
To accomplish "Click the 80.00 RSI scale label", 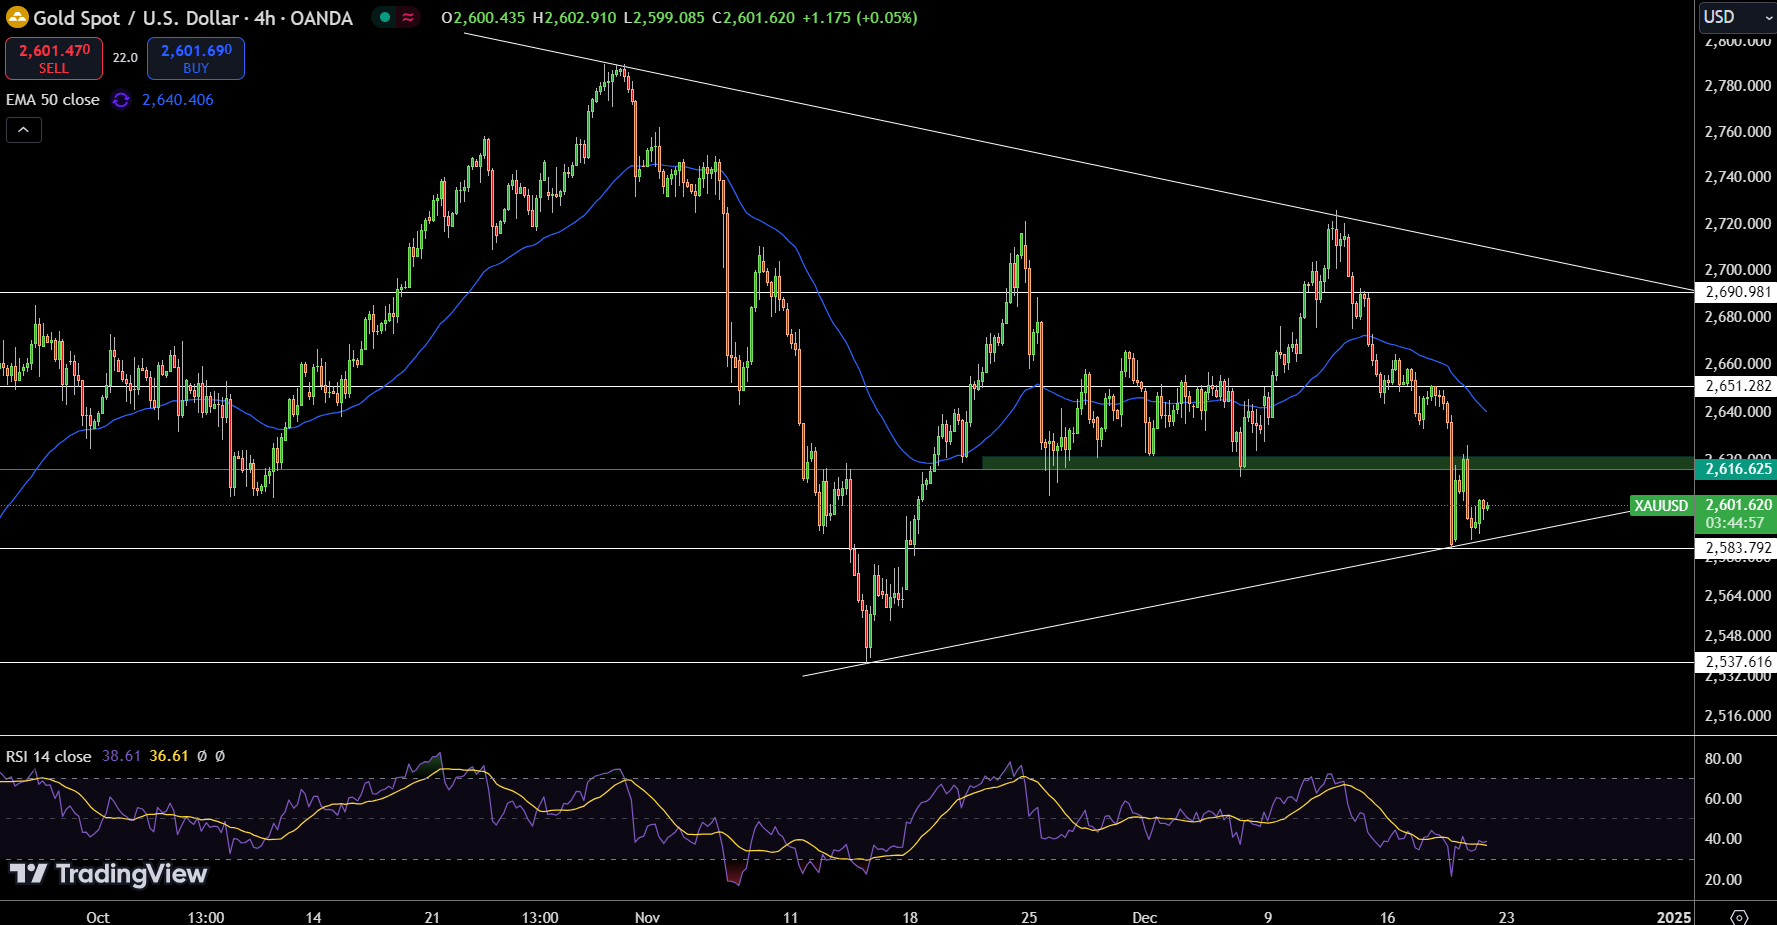I will 1723,759.
